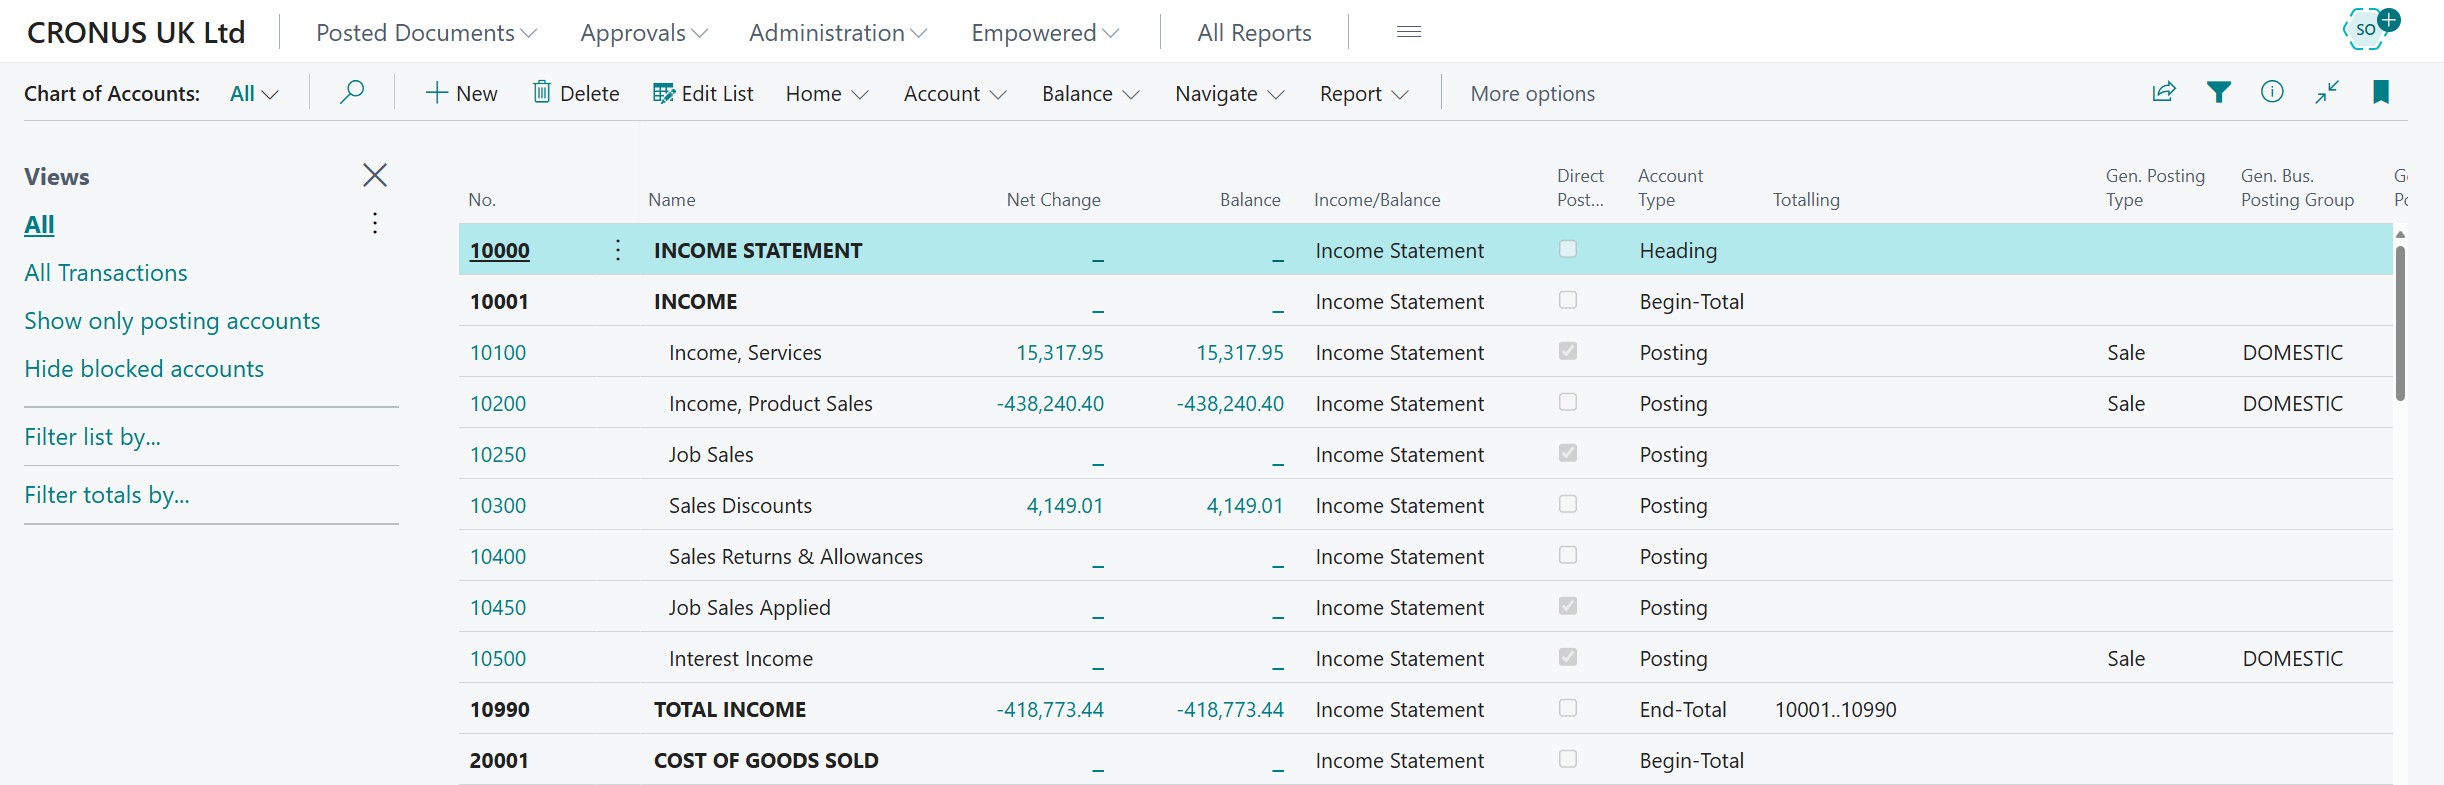Screen dimensions: 2444x785
Task: Select Hide blocked accounts view
Action: pyautogui.click(x=144, y=369)
